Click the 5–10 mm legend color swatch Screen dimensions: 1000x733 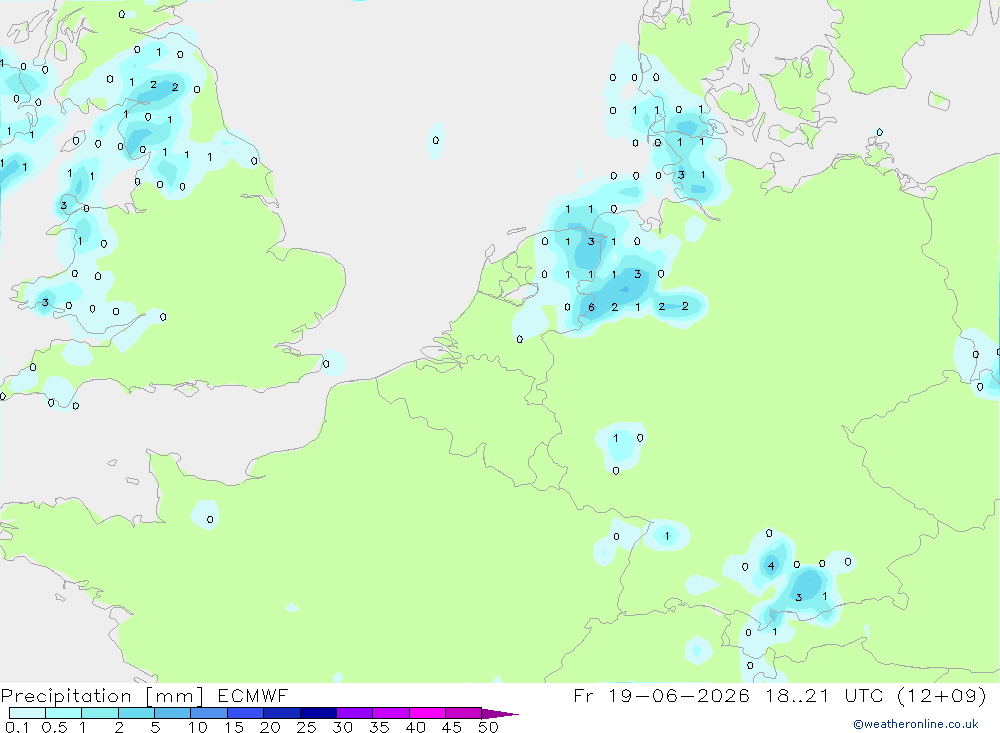tap(173, 713)
